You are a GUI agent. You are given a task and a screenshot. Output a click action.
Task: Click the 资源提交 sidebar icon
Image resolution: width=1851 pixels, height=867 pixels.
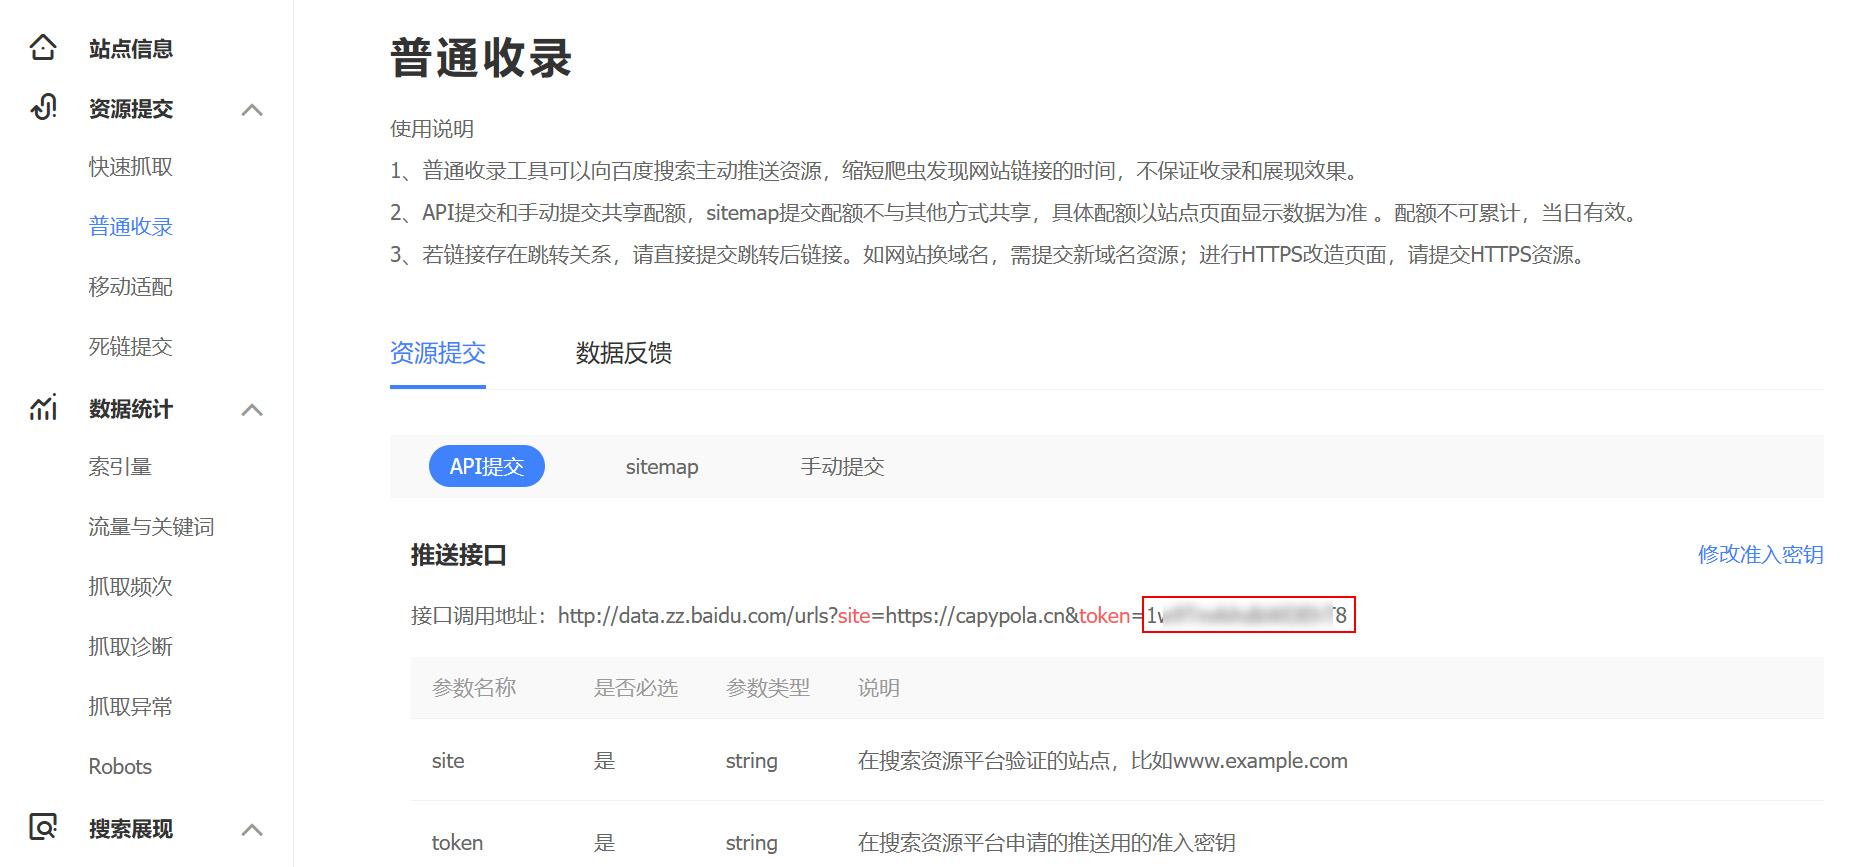click(x=43, y=108)
